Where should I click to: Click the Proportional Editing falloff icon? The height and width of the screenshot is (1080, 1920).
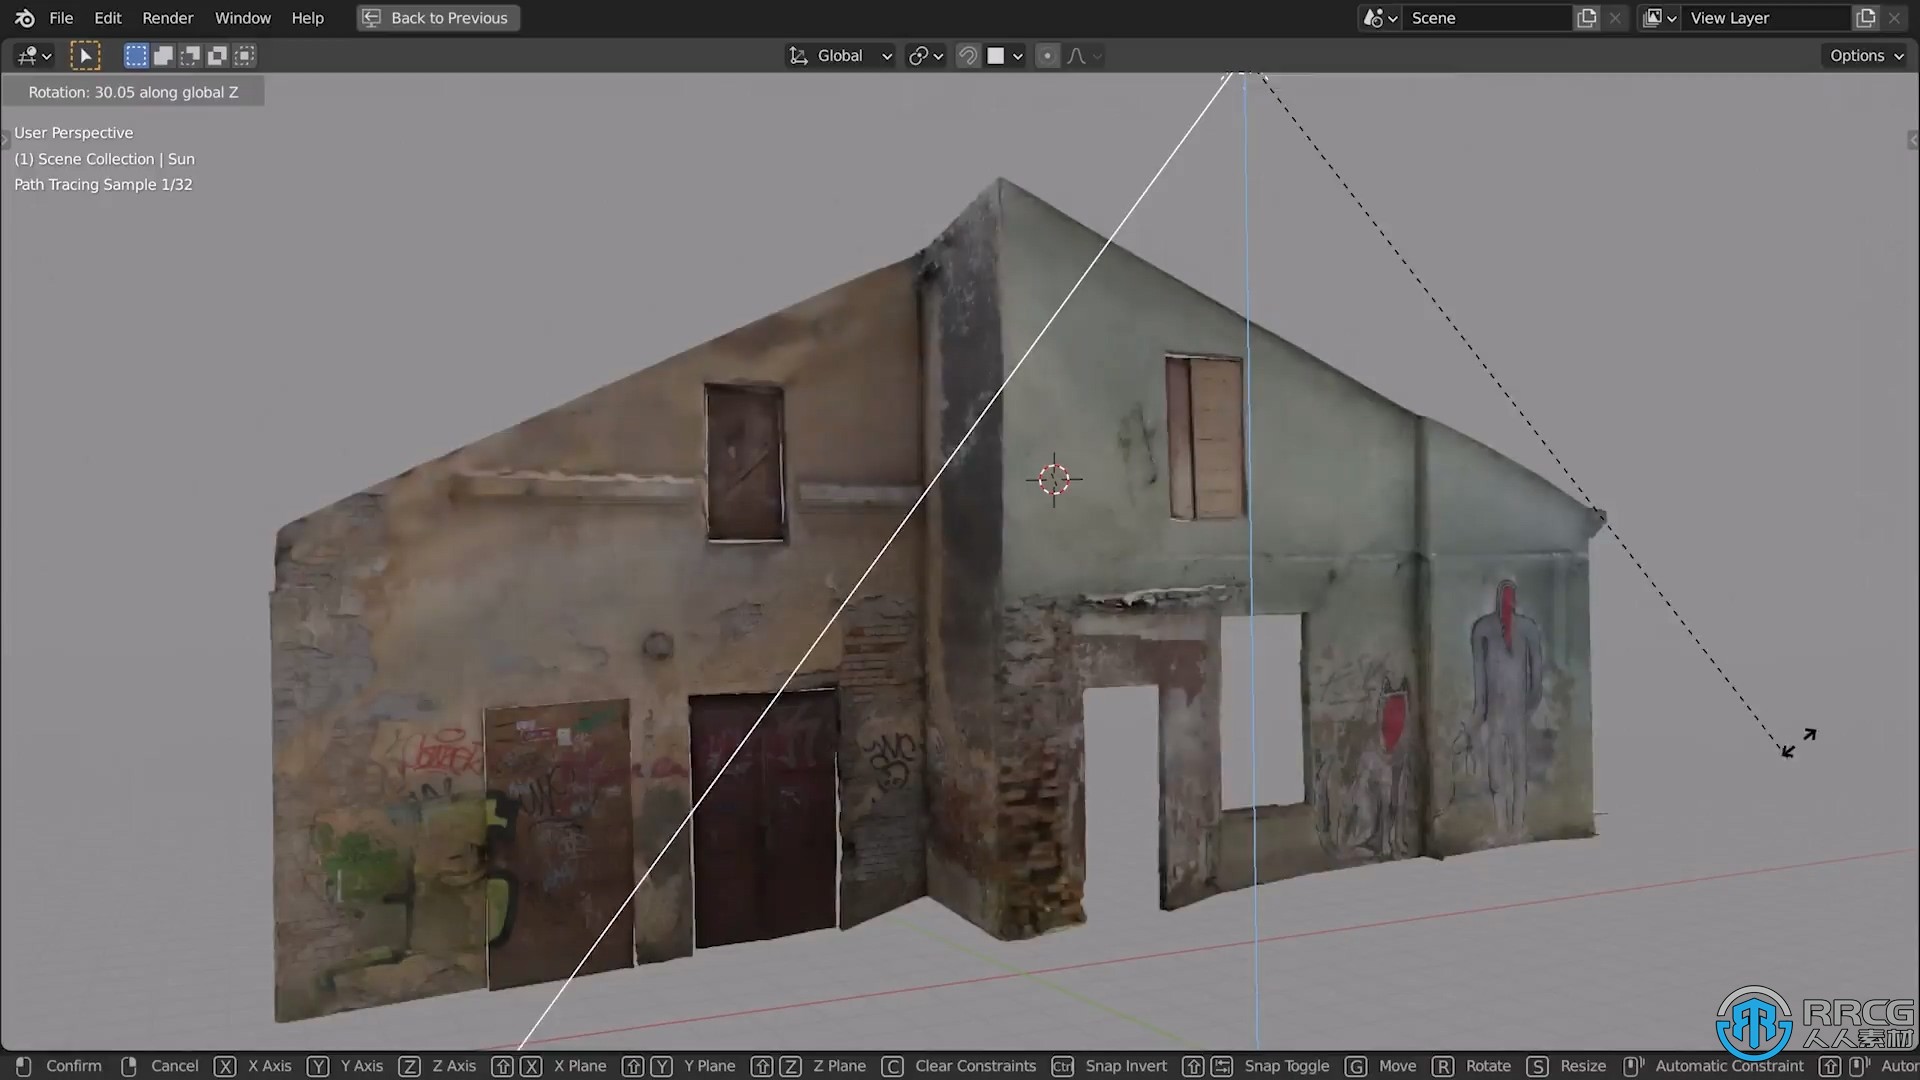(1076, 55)
